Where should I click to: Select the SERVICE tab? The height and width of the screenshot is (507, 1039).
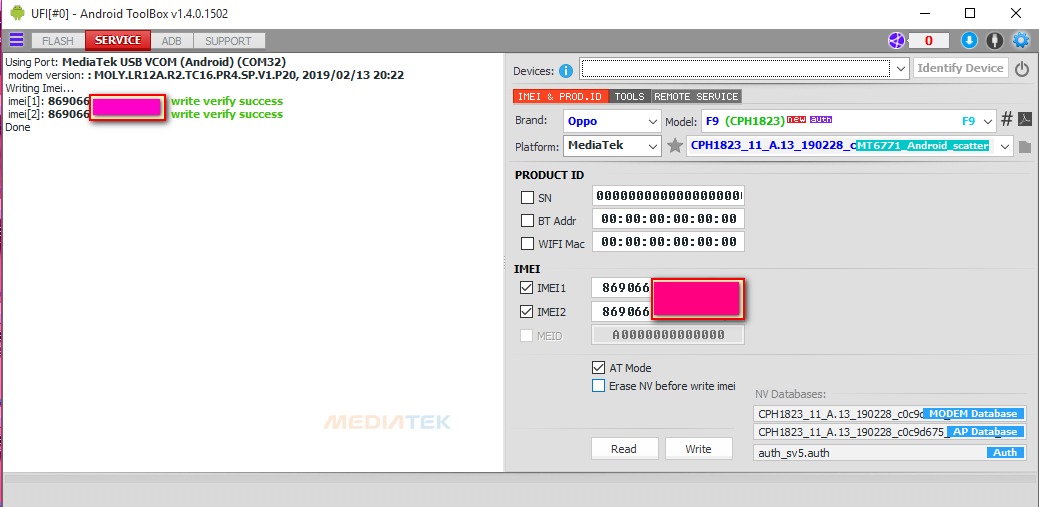(x=118, y=40)
